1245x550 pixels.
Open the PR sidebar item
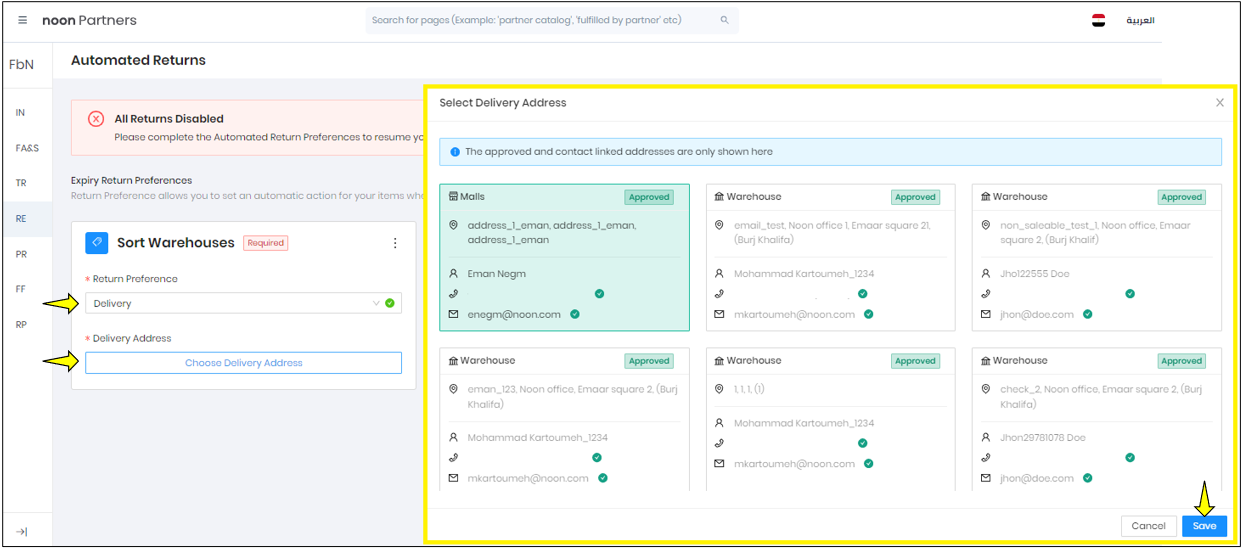(x=21, y=254)
